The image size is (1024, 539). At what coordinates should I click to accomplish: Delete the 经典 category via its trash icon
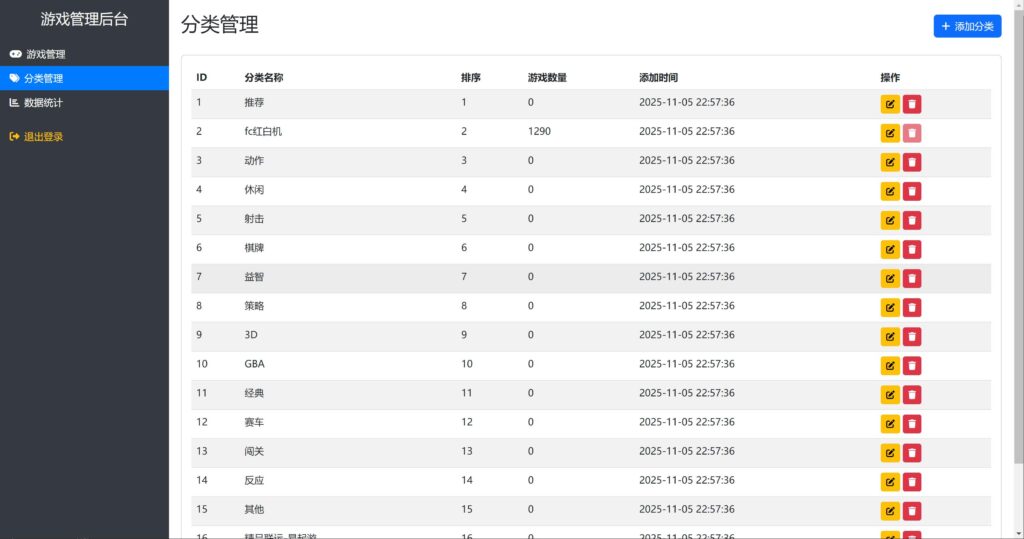(x=912, y=394)
